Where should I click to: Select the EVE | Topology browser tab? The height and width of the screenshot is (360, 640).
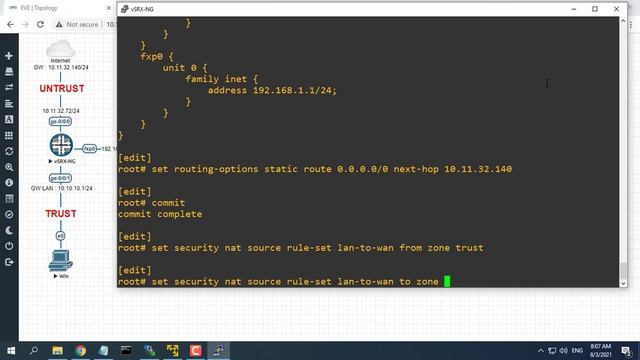(x=39, y=8)
